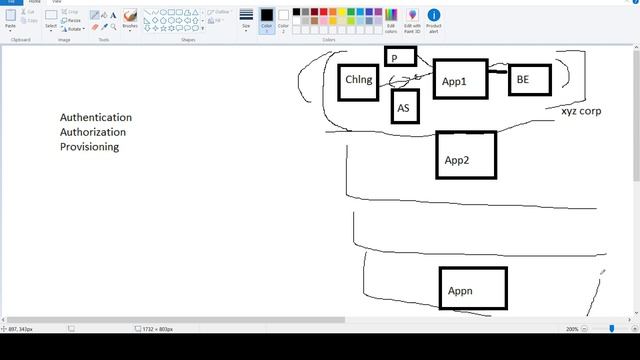Adjust the zoom slider handle
This screenshot has width=640, height=360.
pos(611,329)
